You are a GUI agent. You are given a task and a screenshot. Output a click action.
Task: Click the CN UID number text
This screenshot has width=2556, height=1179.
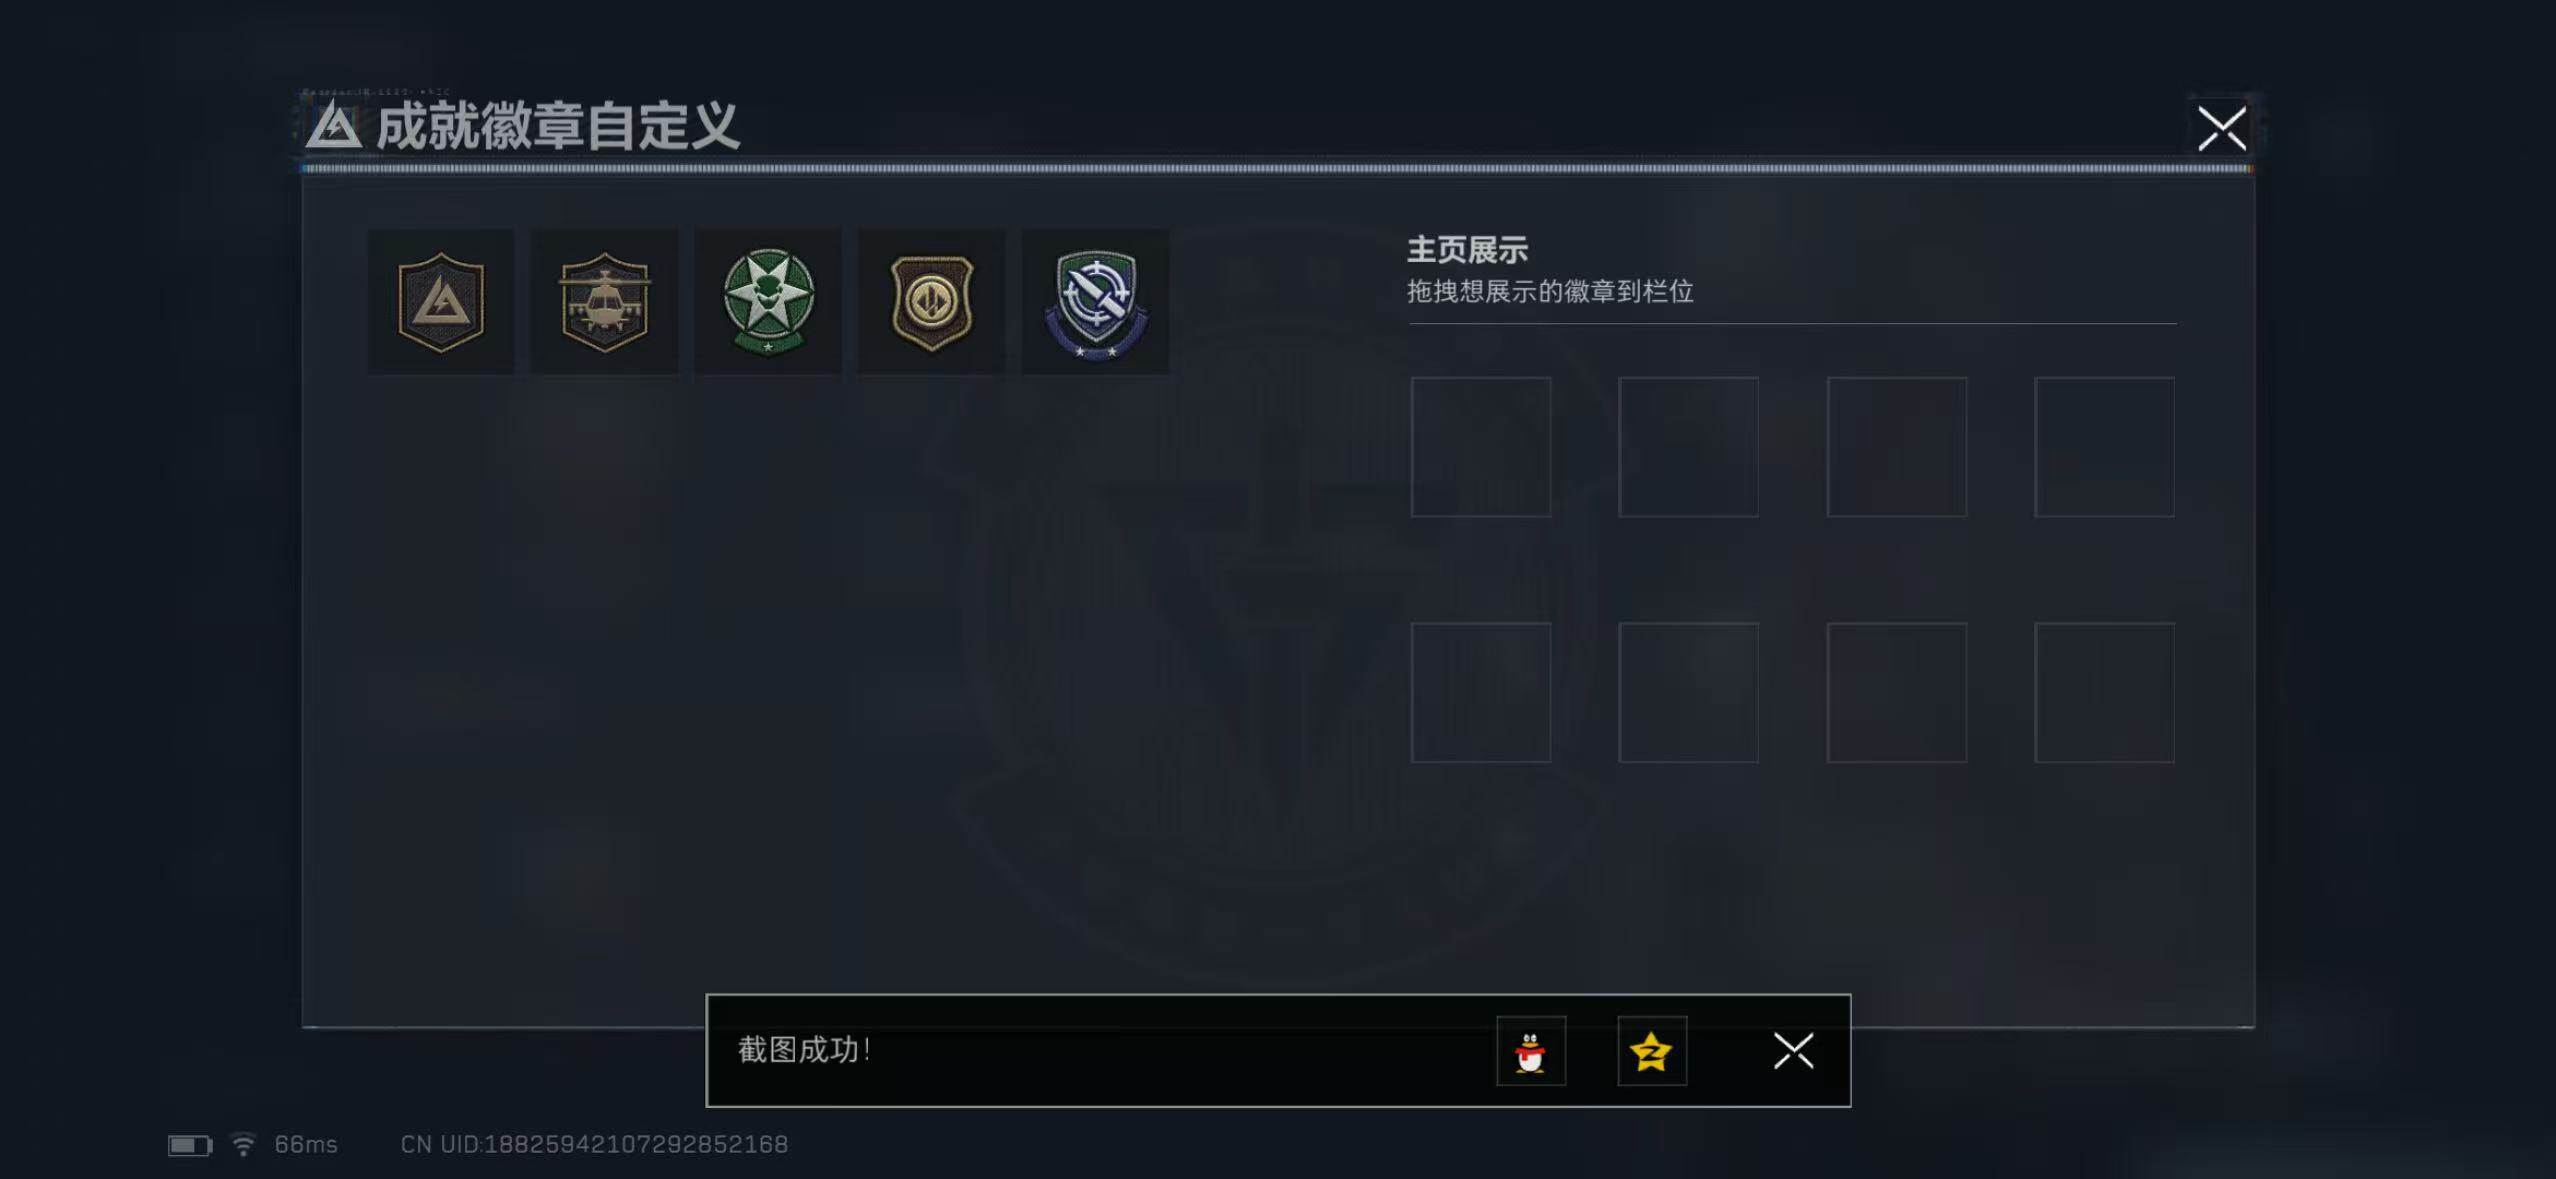[x=594, y=1144]
